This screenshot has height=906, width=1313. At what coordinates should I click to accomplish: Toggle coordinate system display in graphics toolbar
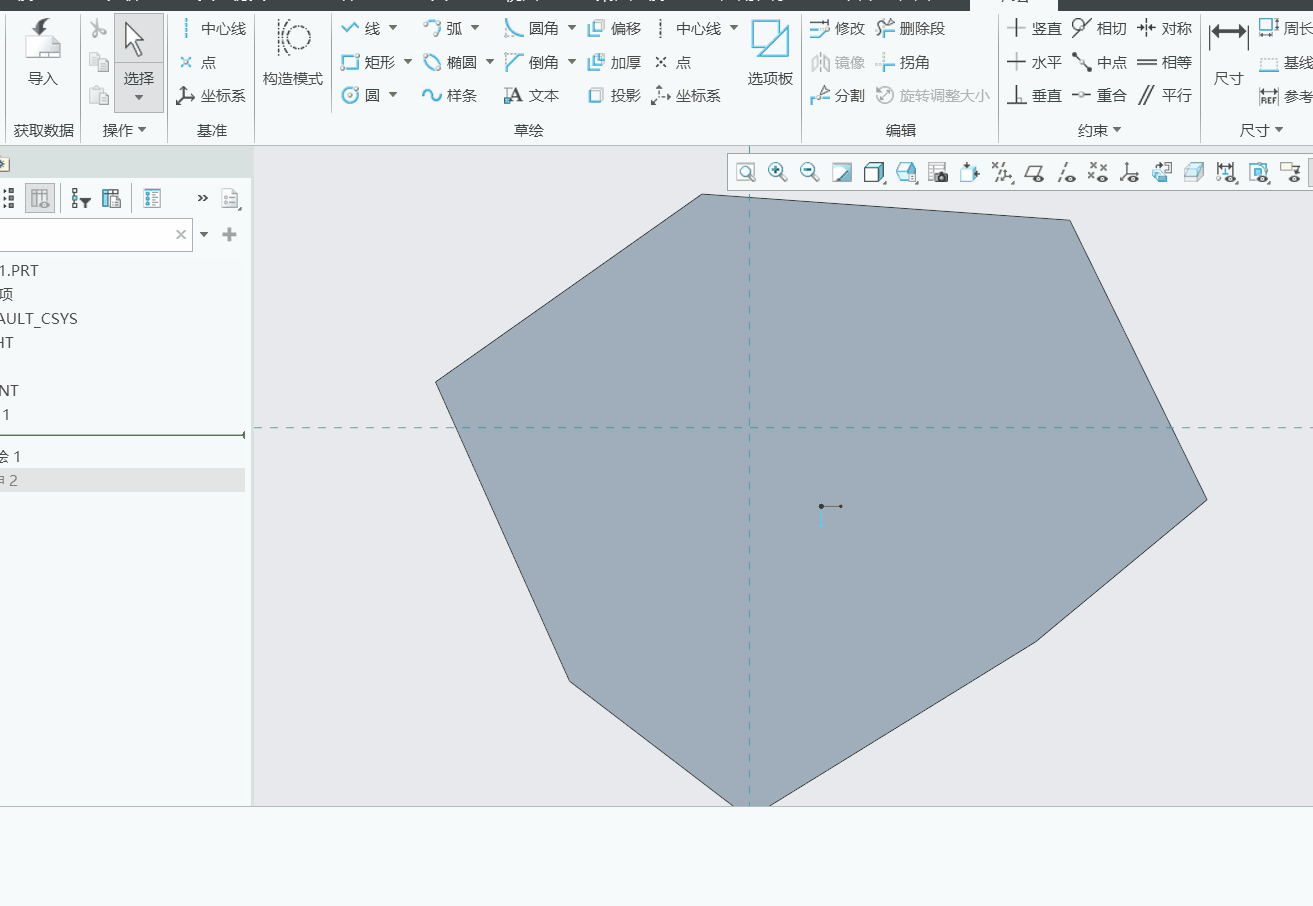click(1131, 172)
